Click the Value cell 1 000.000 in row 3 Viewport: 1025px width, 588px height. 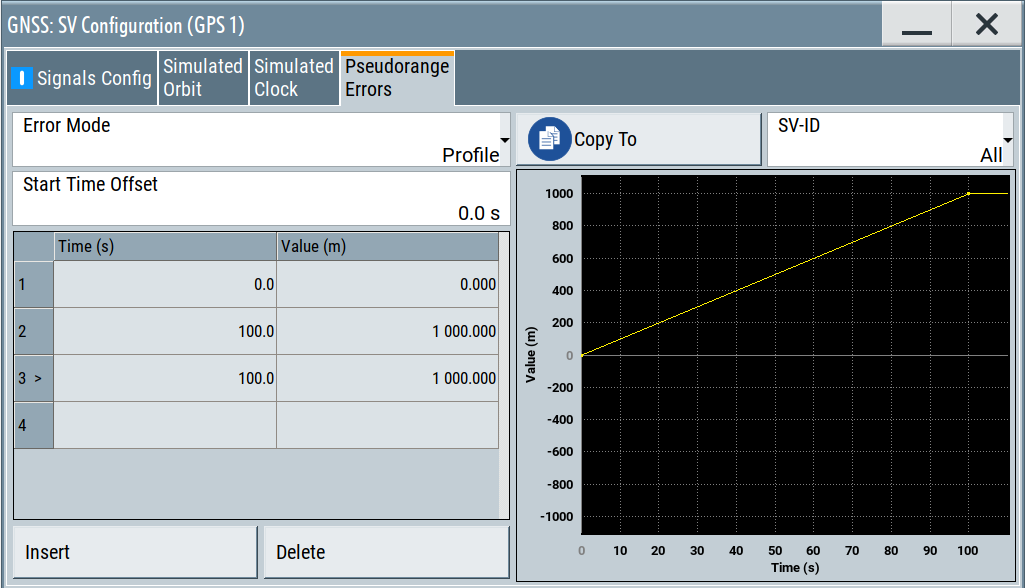[x=388, y=379]
